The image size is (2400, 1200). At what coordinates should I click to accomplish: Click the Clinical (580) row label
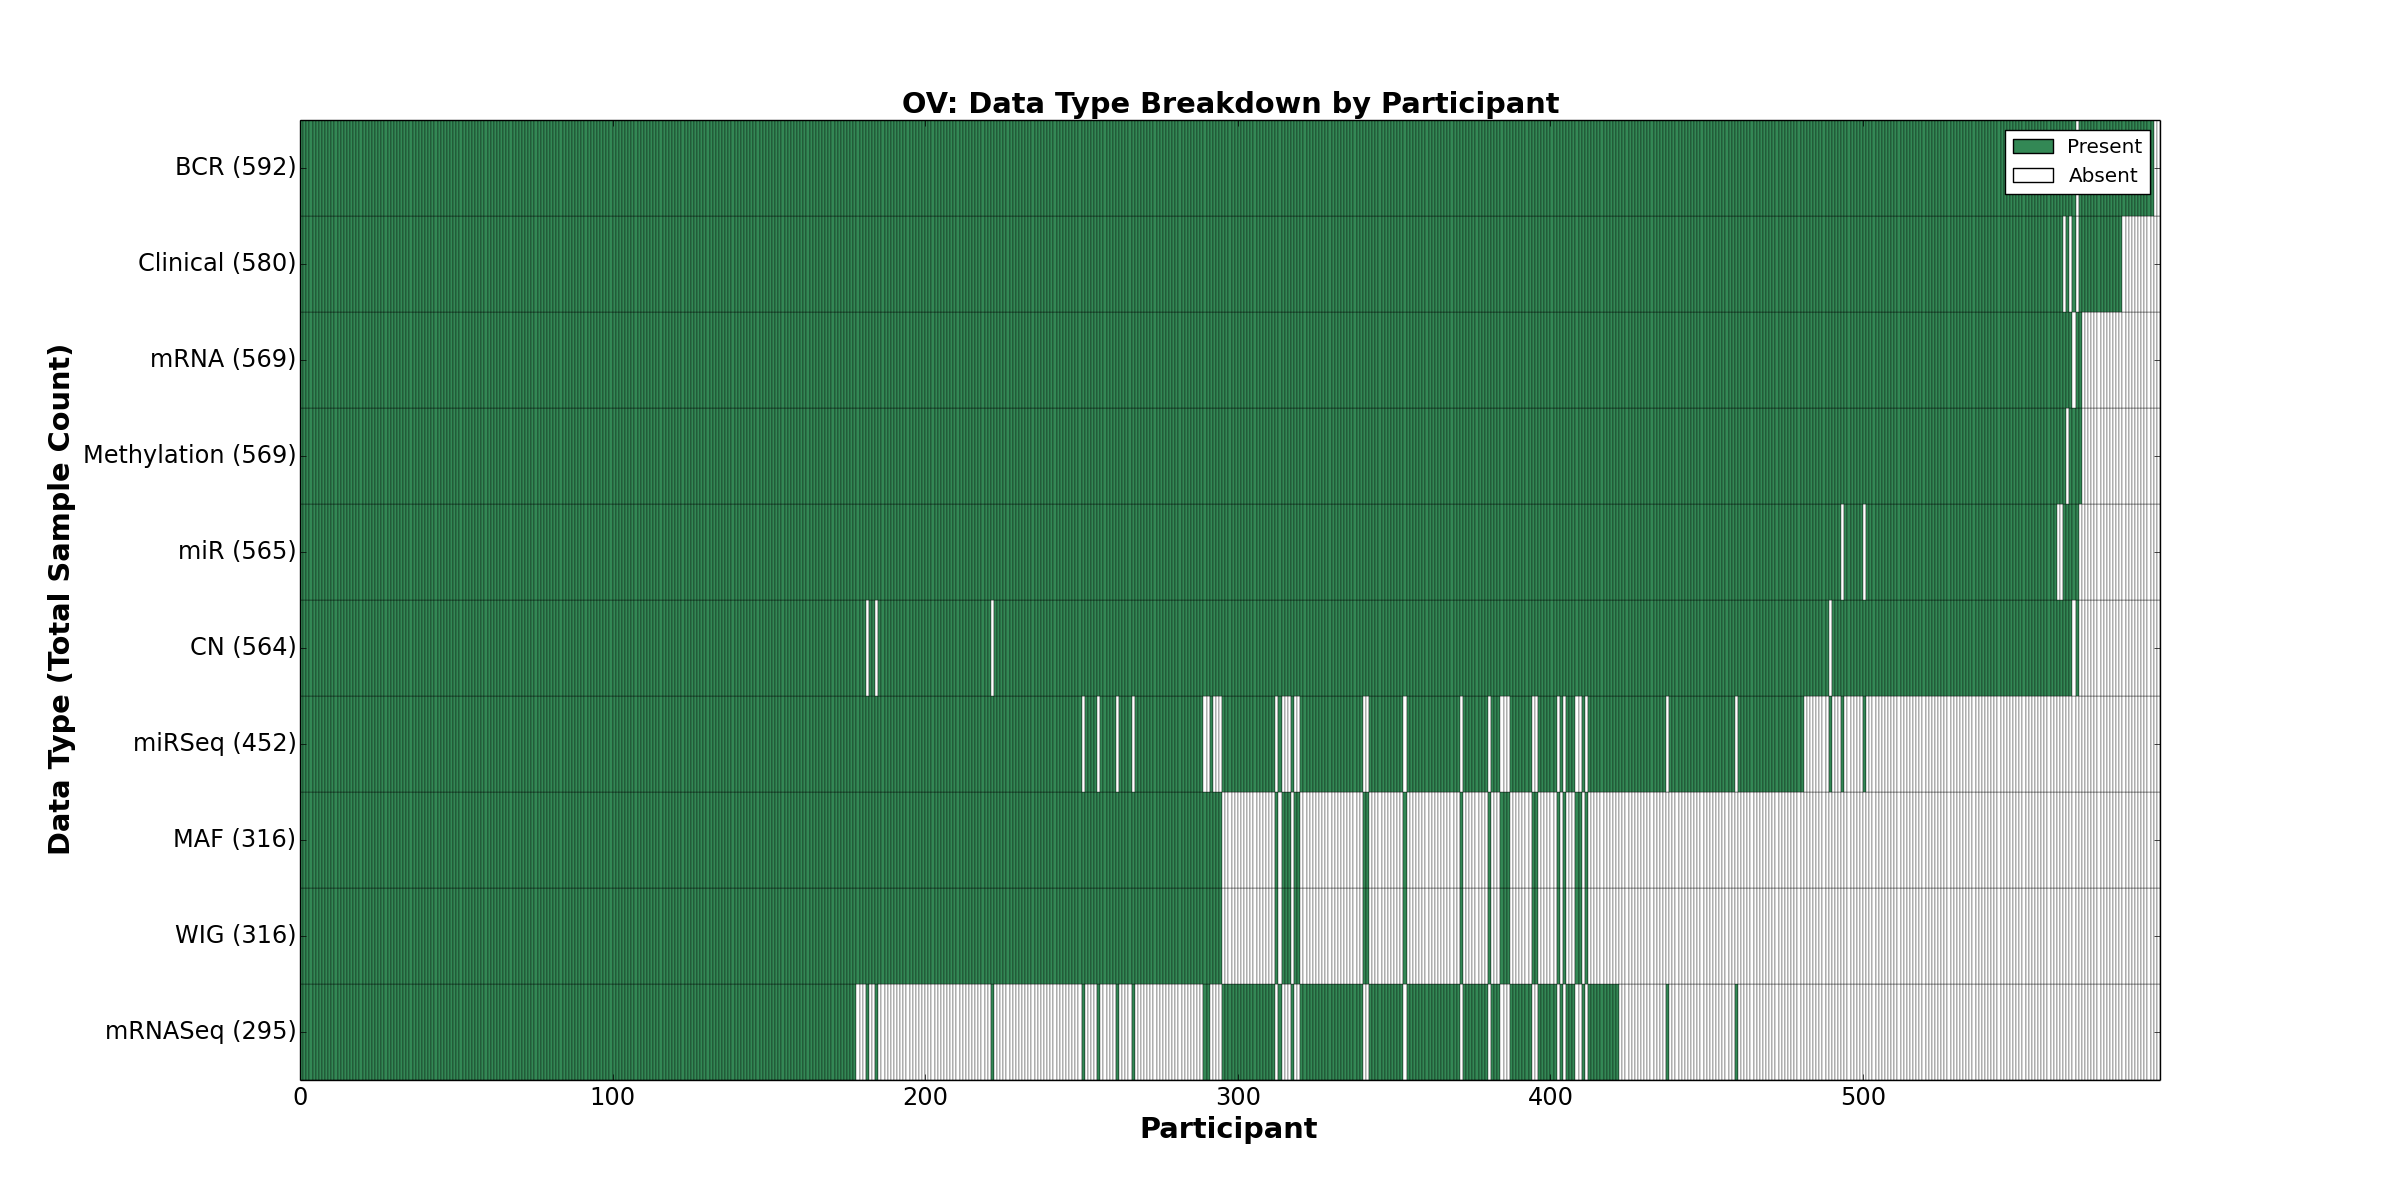tap(216, 263)
